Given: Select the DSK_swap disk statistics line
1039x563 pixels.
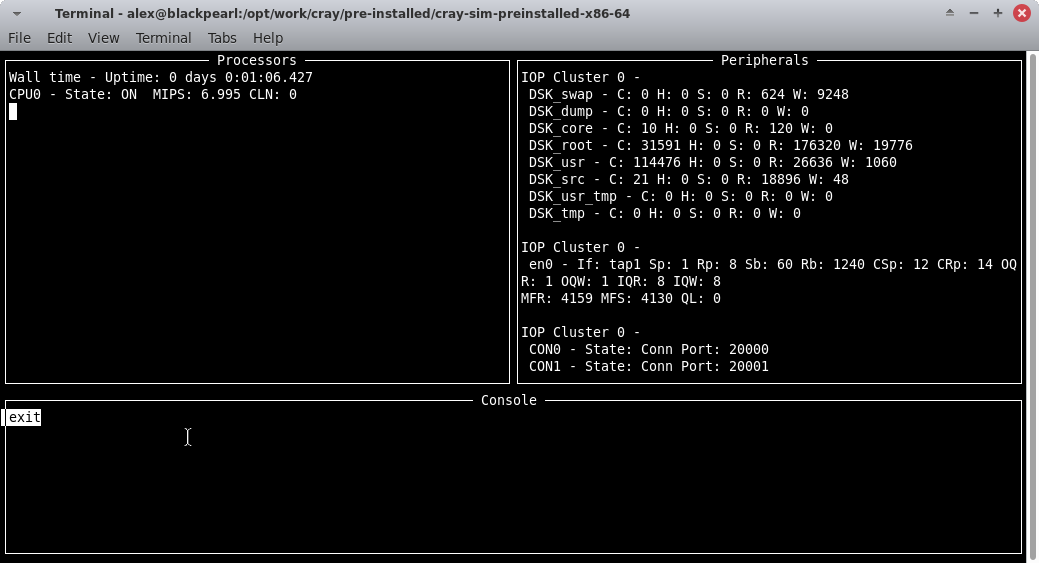Looking at the screenshot, I should [688, 94].
